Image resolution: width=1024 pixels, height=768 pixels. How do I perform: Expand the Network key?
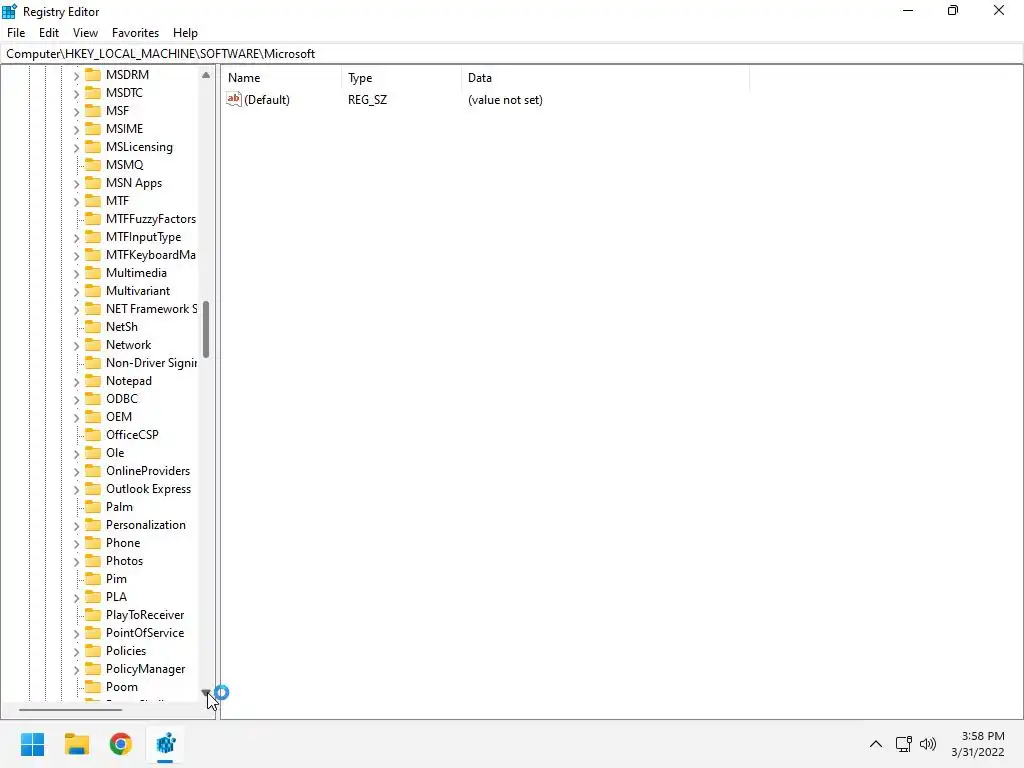coord(76,345)
